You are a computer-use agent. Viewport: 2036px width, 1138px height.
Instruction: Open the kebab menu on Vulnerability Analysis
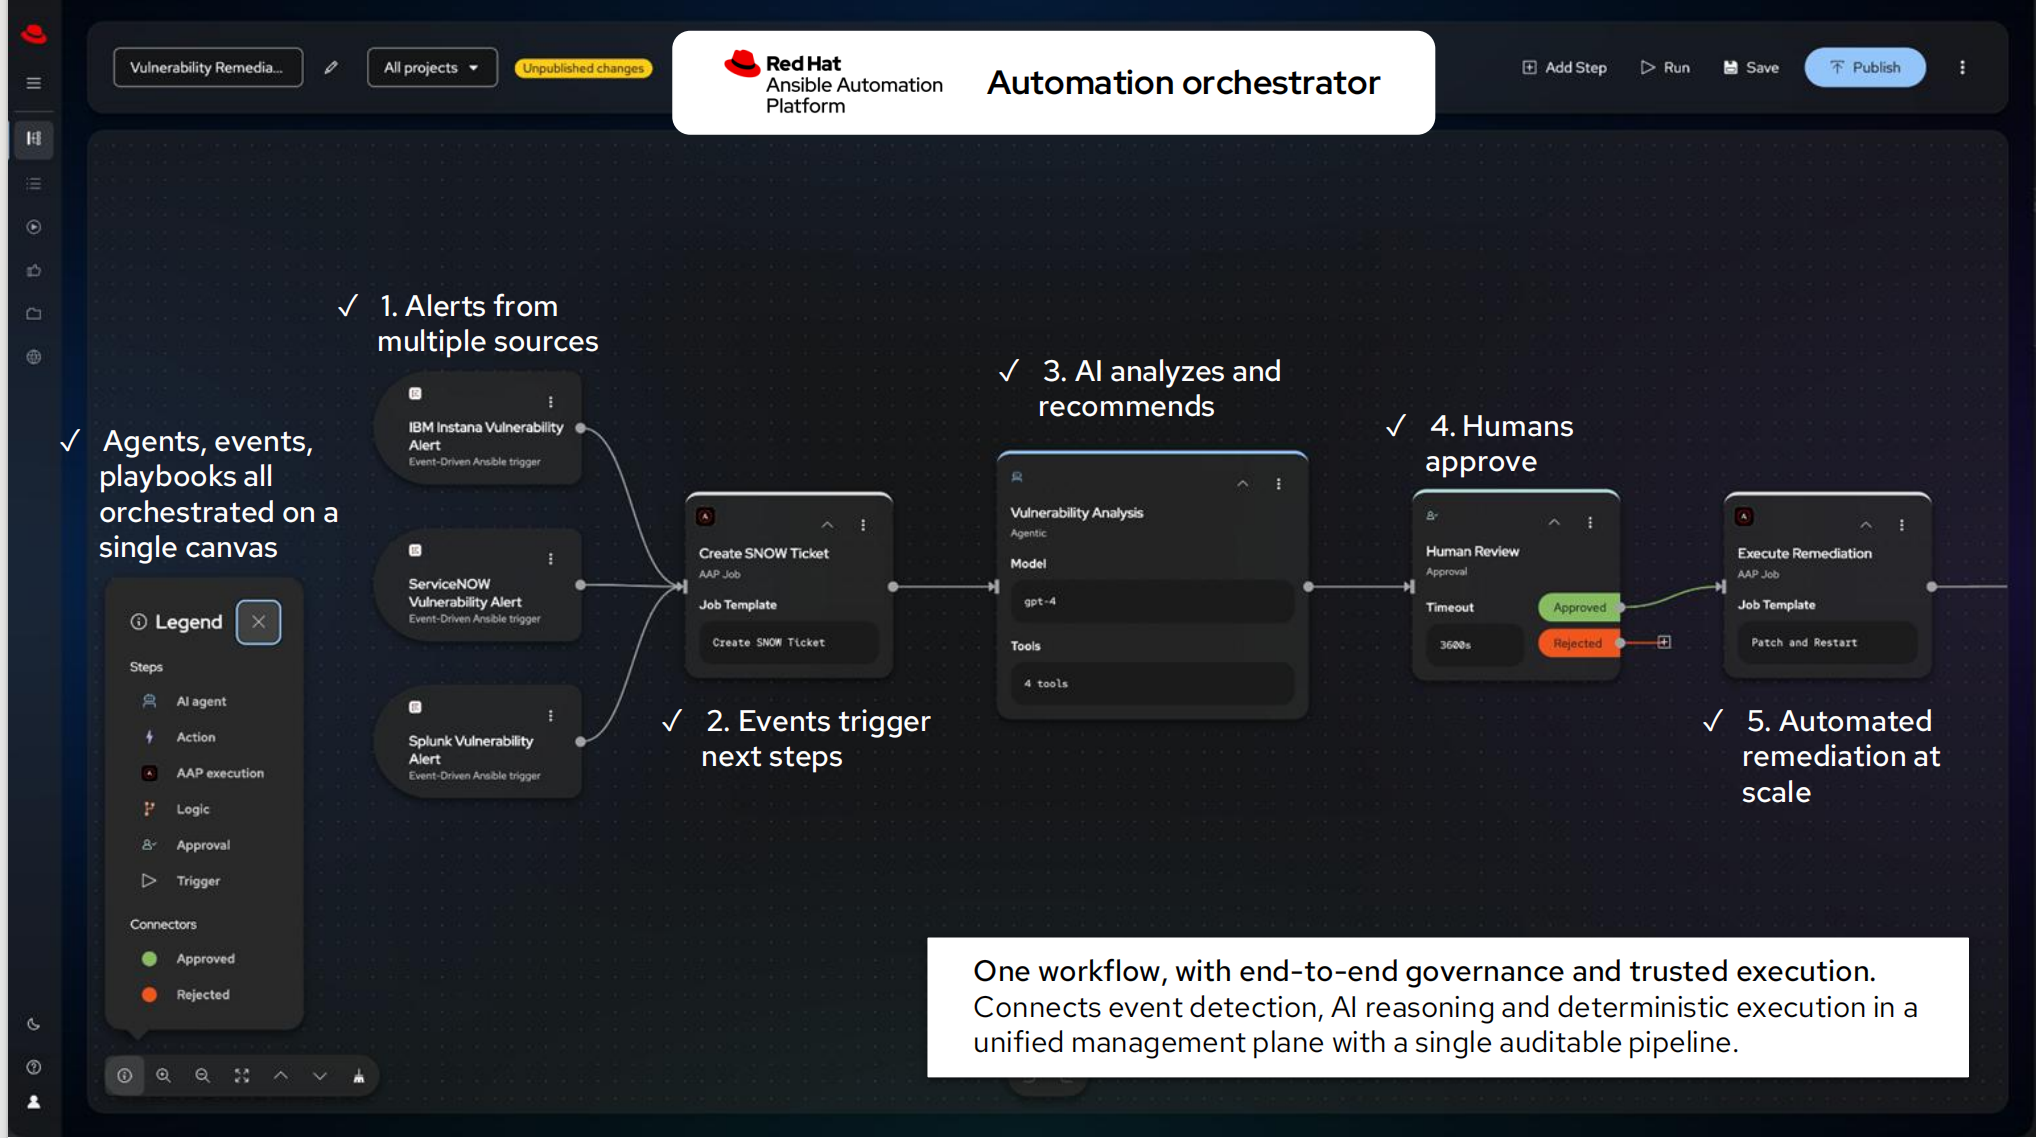click(x=1279, y=484)
